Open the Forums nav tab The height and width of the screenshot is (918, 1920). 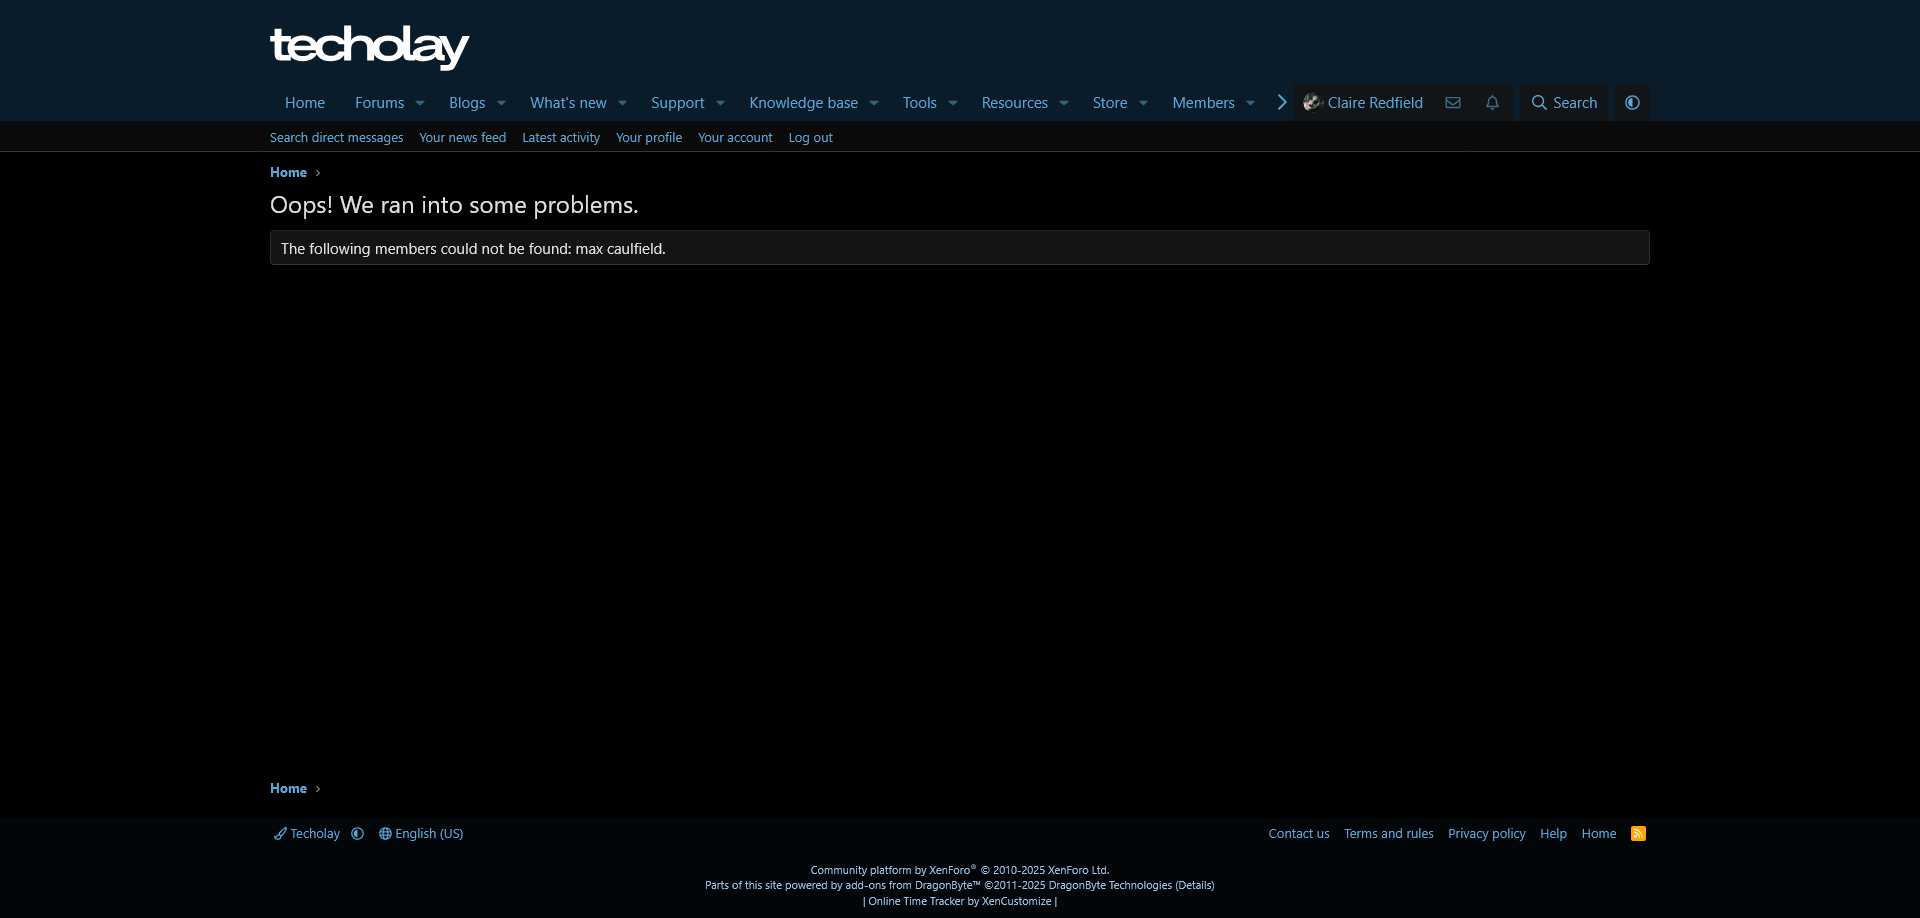coord(380,103)
